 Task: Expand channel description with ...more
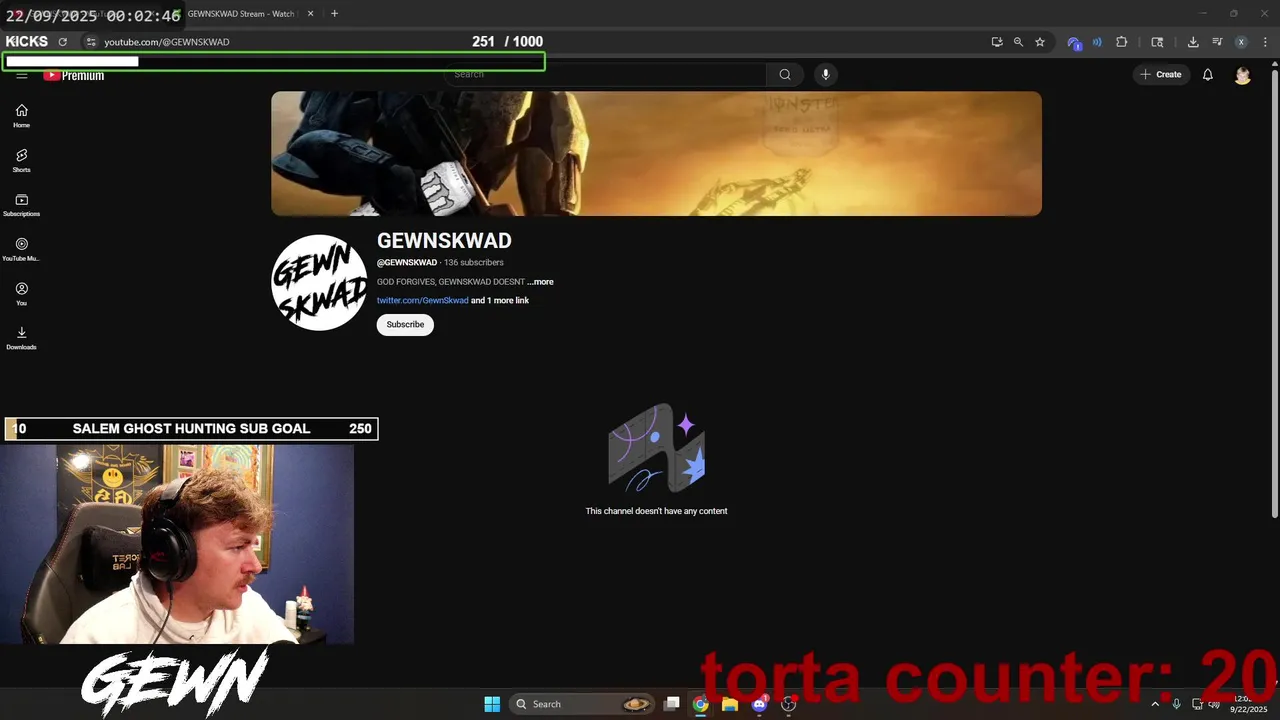click(540, 282)
